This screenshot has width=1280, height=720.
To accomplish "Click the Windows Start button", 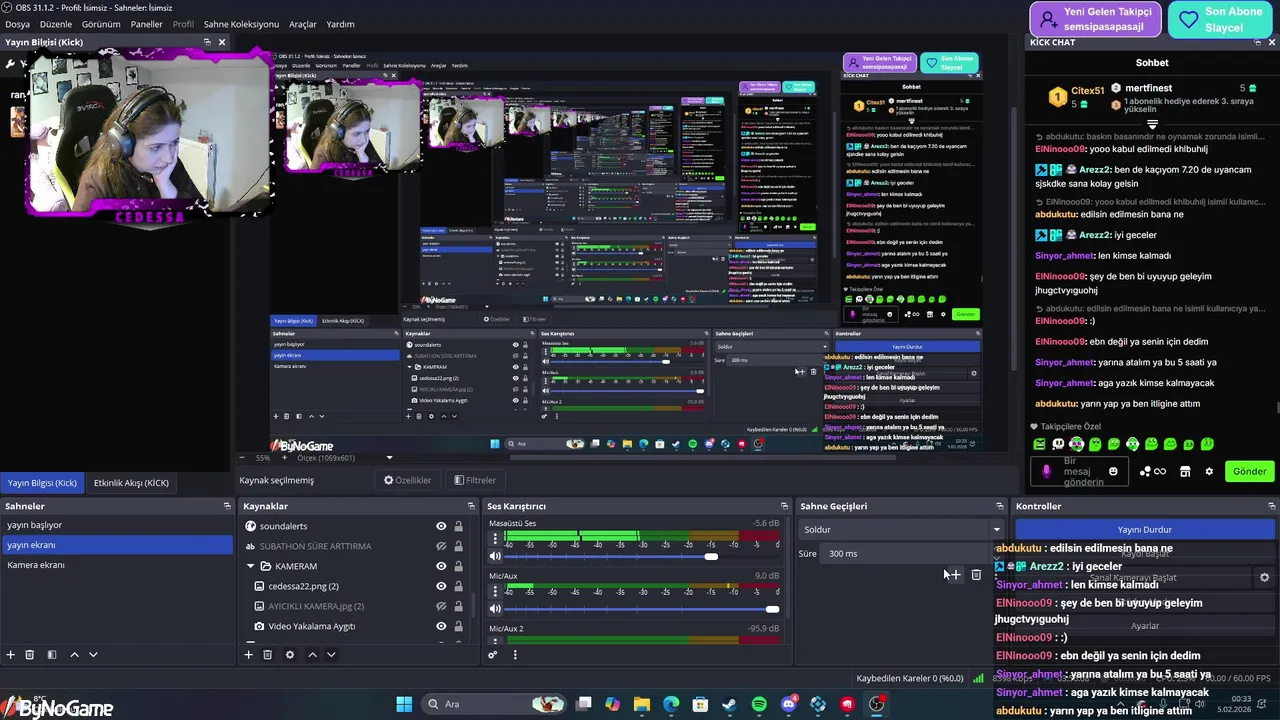I will click(x=404, y=705).
